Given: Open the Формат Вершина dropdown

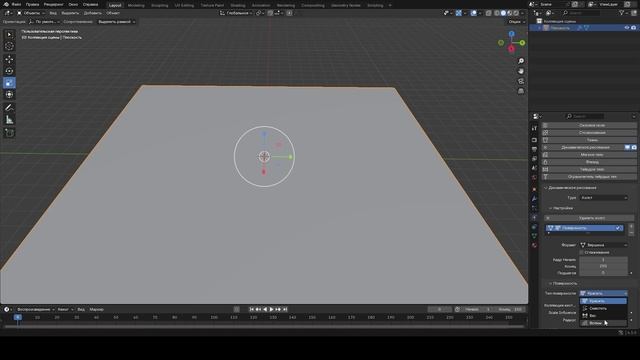Looking at the screenshot, I should [603, 245].
